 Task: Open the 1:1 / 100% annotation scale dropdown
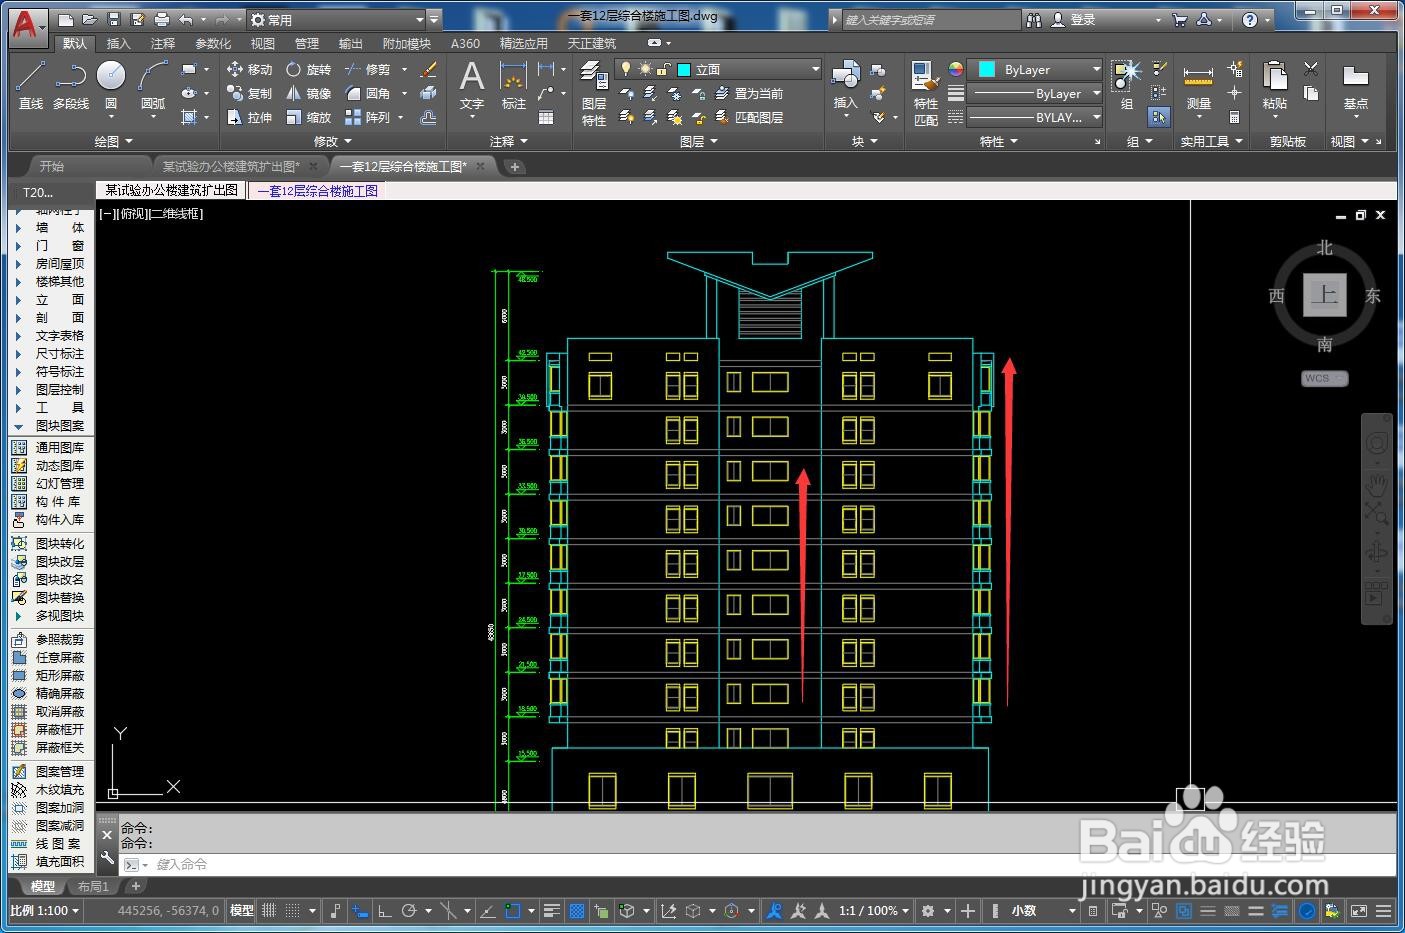874,911
